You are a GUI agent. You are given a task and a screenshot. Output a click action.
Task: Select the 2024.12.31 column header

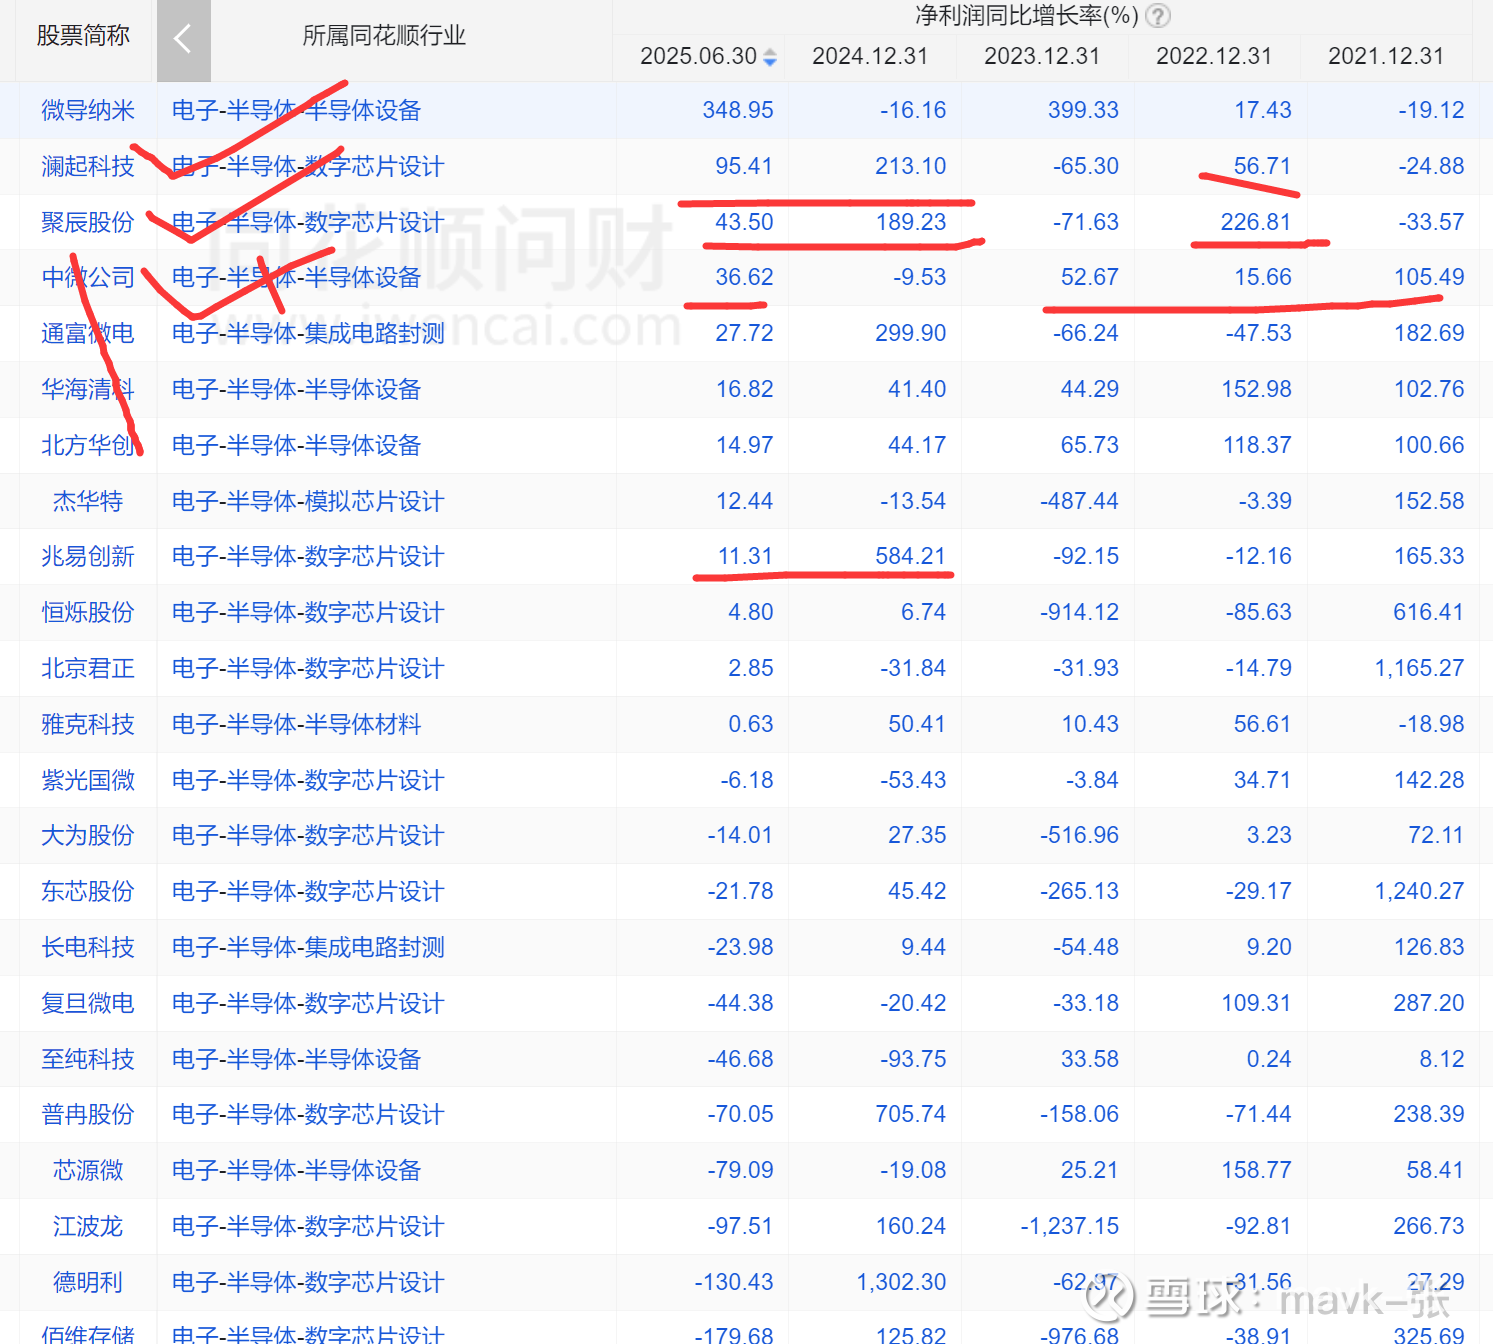[x=870, y=56]
